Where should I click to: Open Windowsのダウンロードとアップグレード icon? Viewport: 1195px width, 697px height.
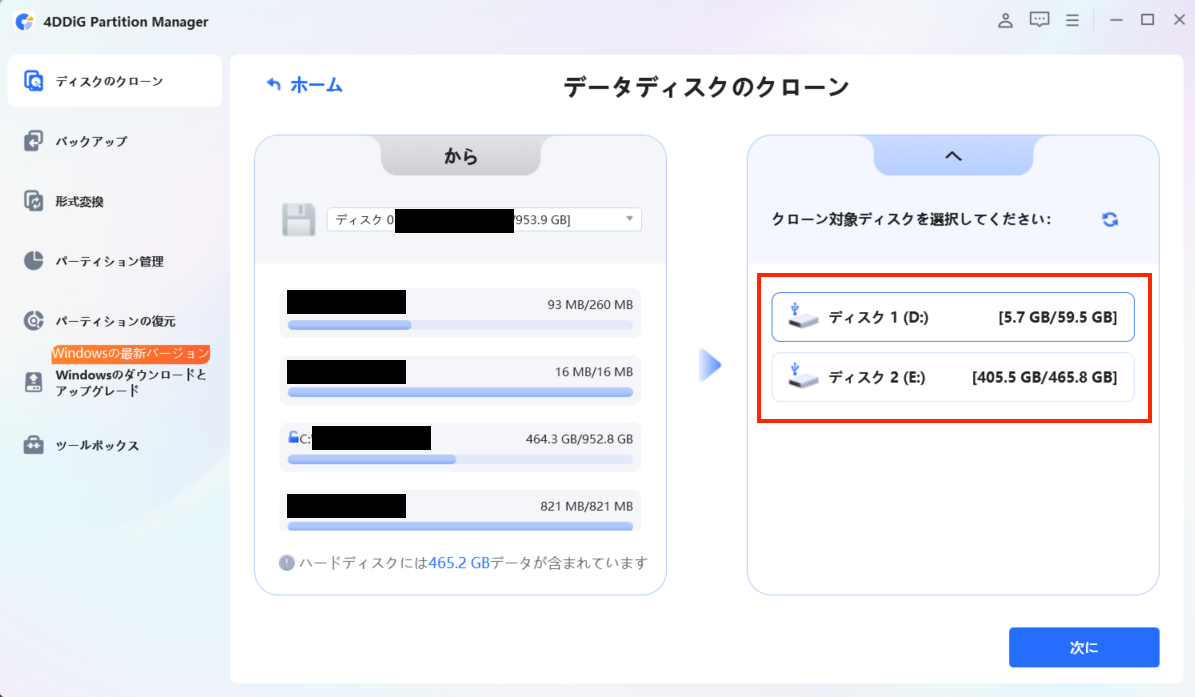(x=34, y=382)
